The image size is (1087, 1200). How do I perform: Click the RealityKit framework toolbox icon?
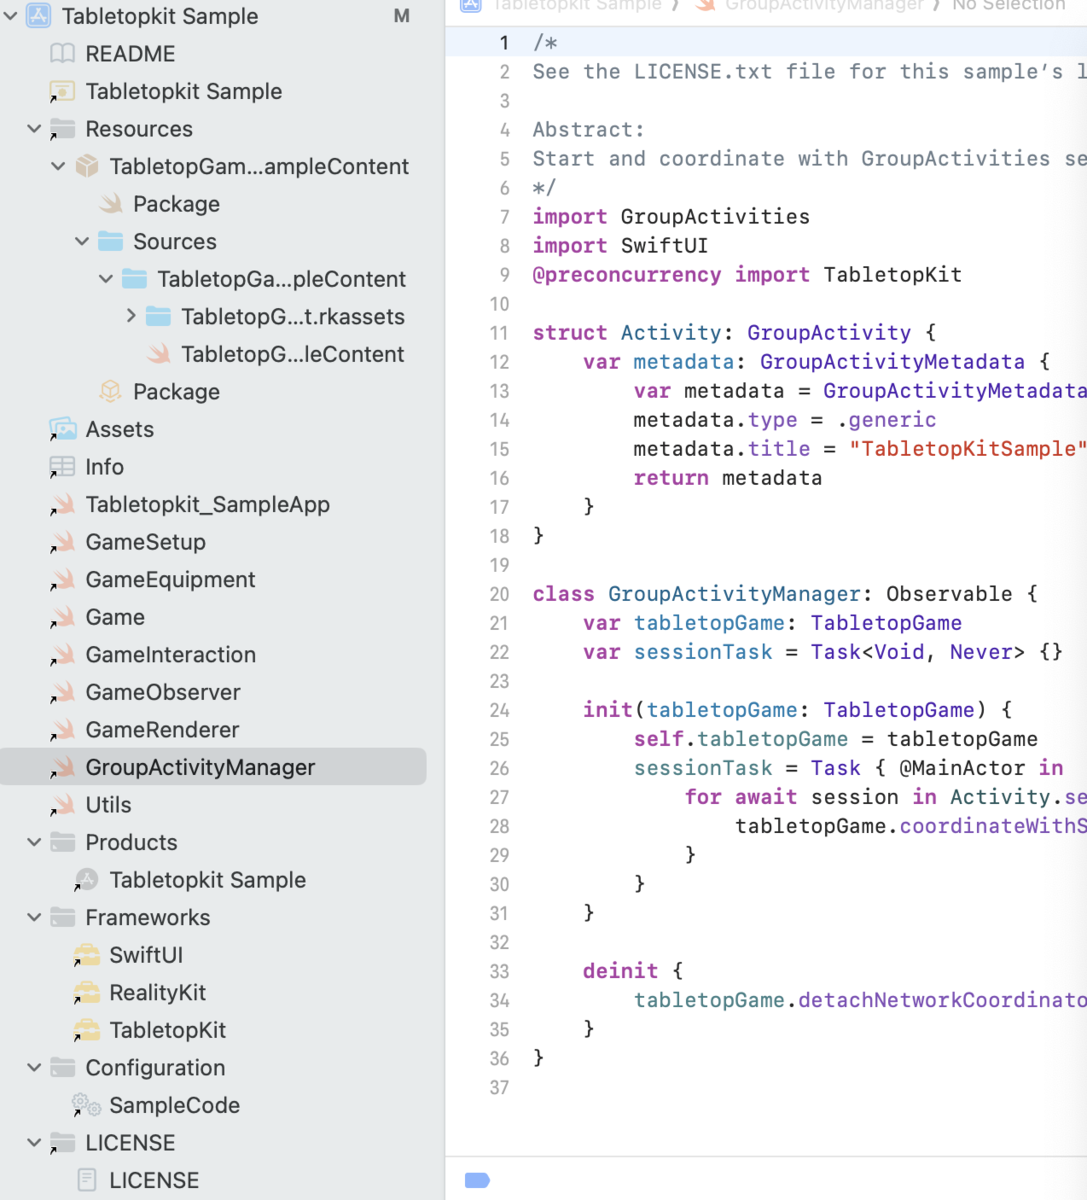click(x=87, y=992)
